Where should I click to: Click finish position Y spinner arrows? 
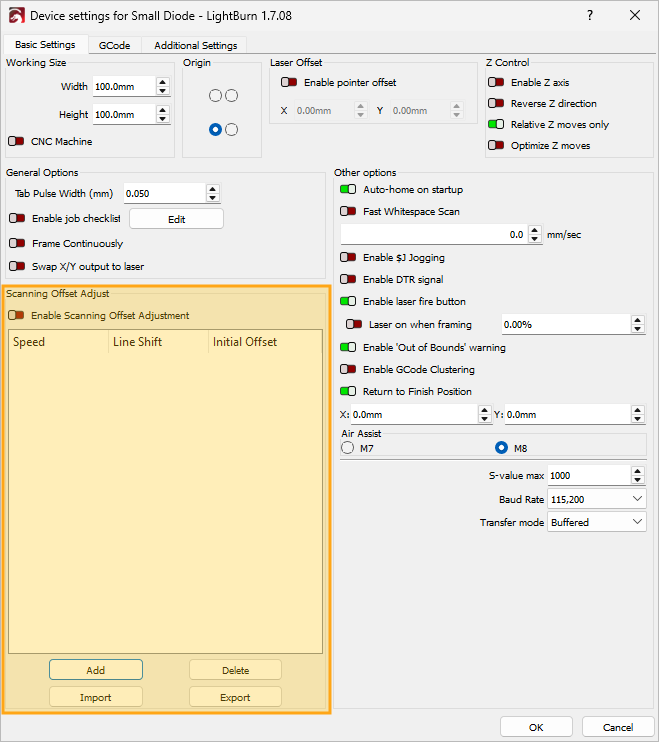(x=638, y=415)
